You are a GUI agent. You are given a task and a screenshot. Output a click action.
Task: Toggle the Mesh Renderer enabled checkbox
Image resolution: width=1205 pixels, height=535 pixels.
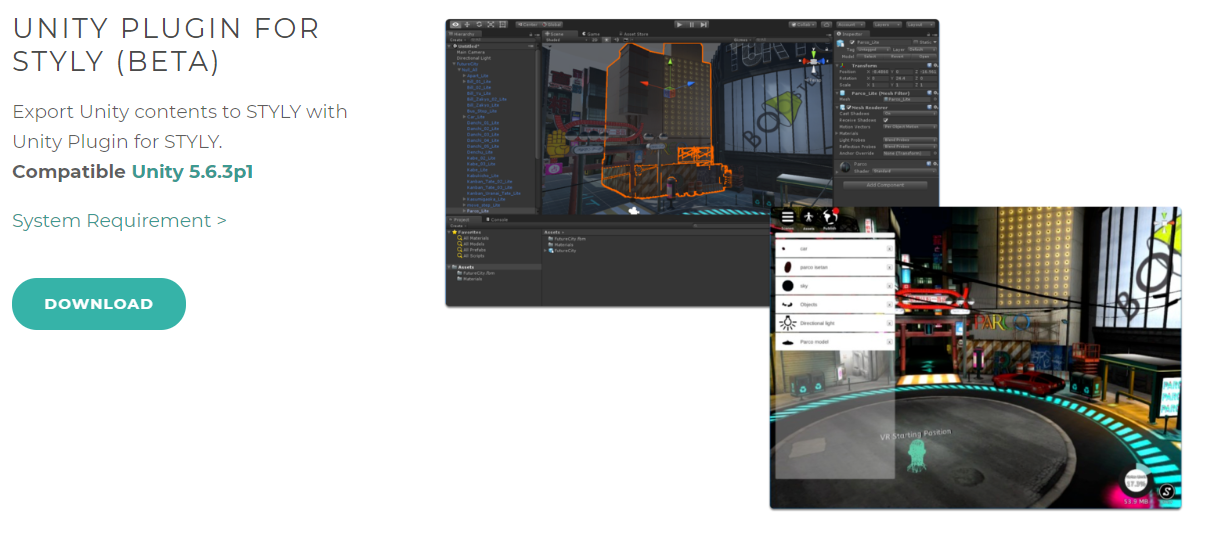[x=848, y=106]
